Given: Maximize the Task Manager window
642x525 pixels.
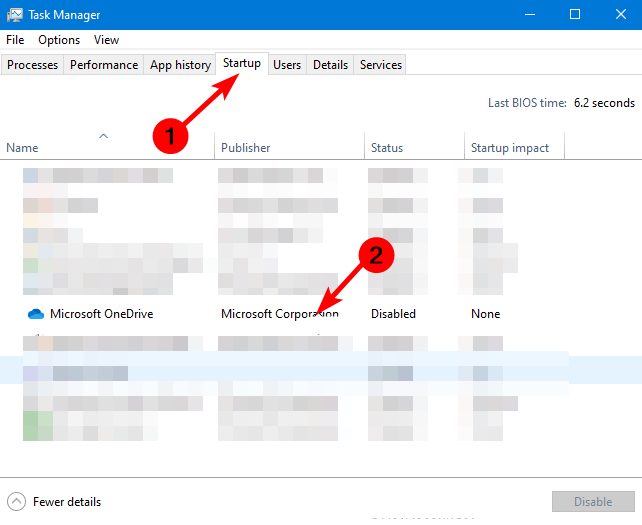Looking at the screenshot, I should tap(575, 14).
